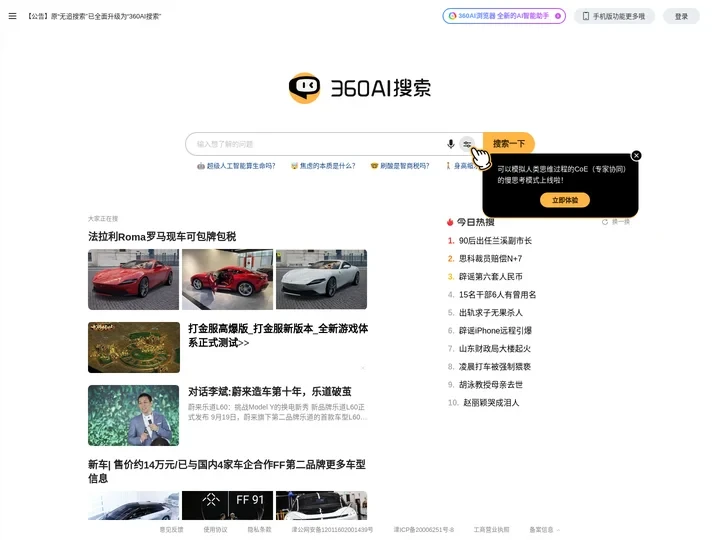The image size is (720, 540).
Task: Open hot search 胡泳教授母亲去世
Action: (490, 384)
